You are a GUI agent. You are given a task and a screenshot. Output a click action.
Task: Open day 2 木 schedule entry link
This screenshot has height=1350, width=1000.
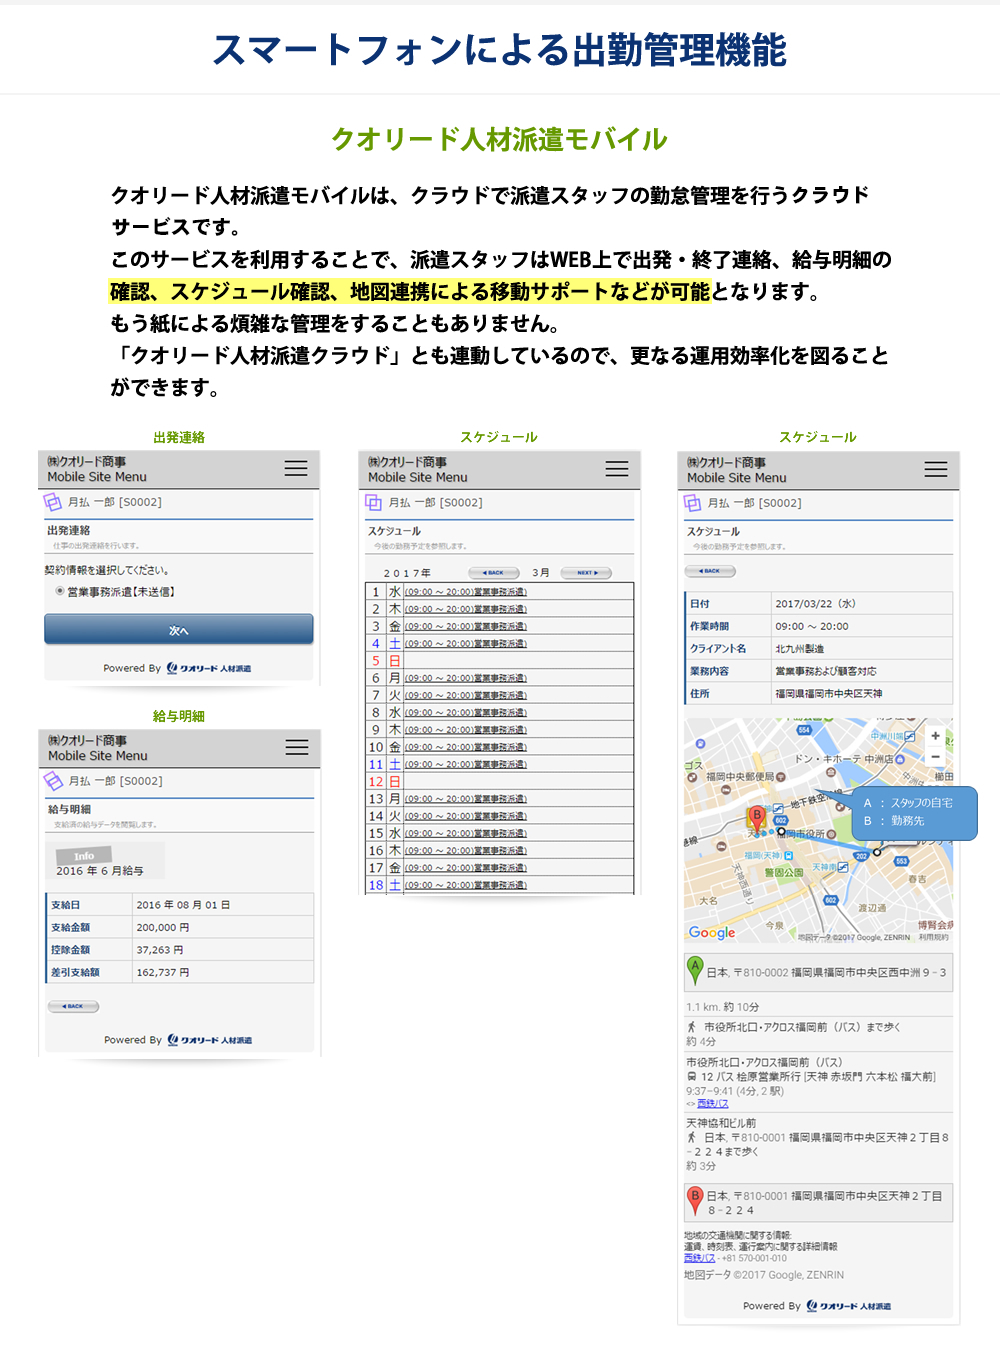[465, 609]
